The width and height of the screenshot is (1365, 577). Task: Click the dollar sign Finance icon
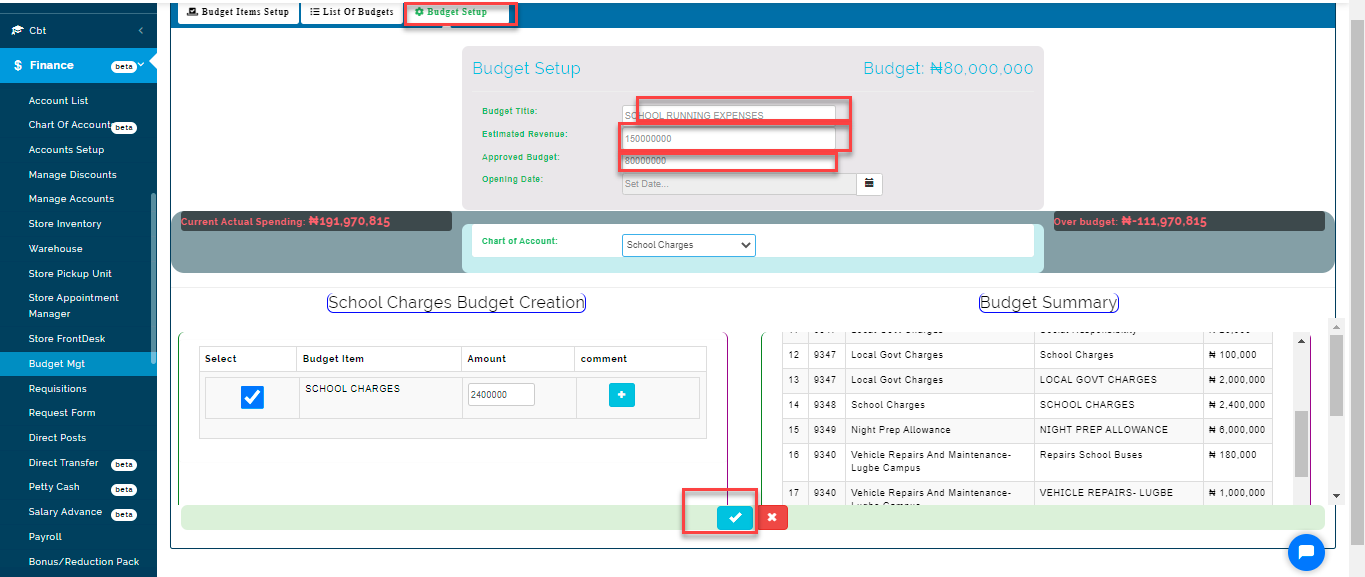click(x=18, y=65)
